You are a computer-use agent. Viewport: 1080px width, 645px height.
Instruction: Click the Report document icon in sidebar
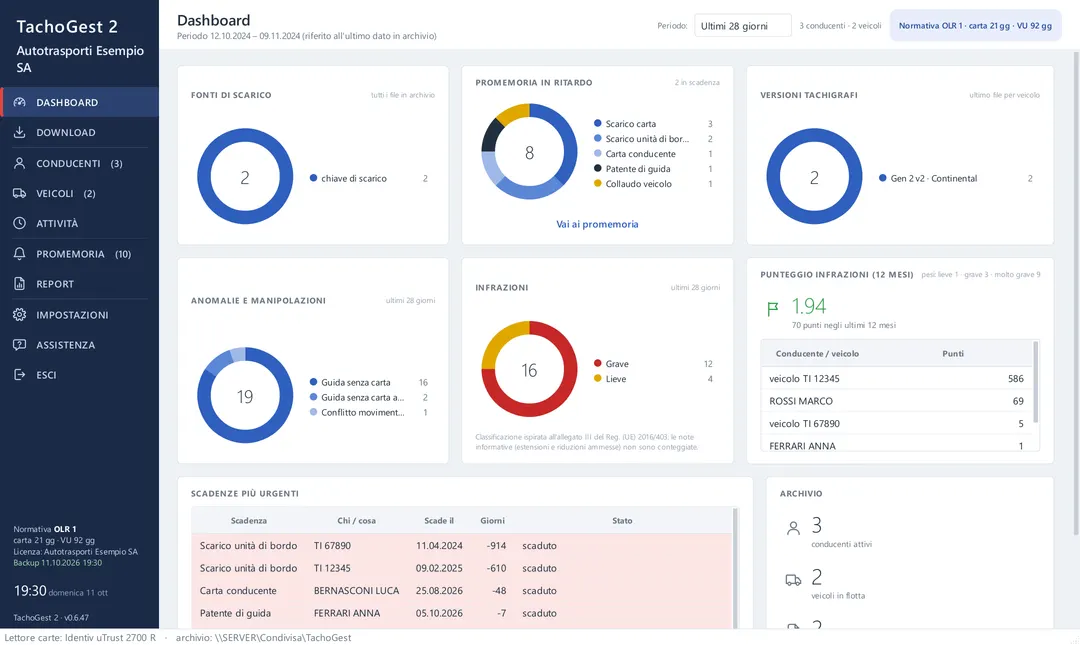[19, 284]
